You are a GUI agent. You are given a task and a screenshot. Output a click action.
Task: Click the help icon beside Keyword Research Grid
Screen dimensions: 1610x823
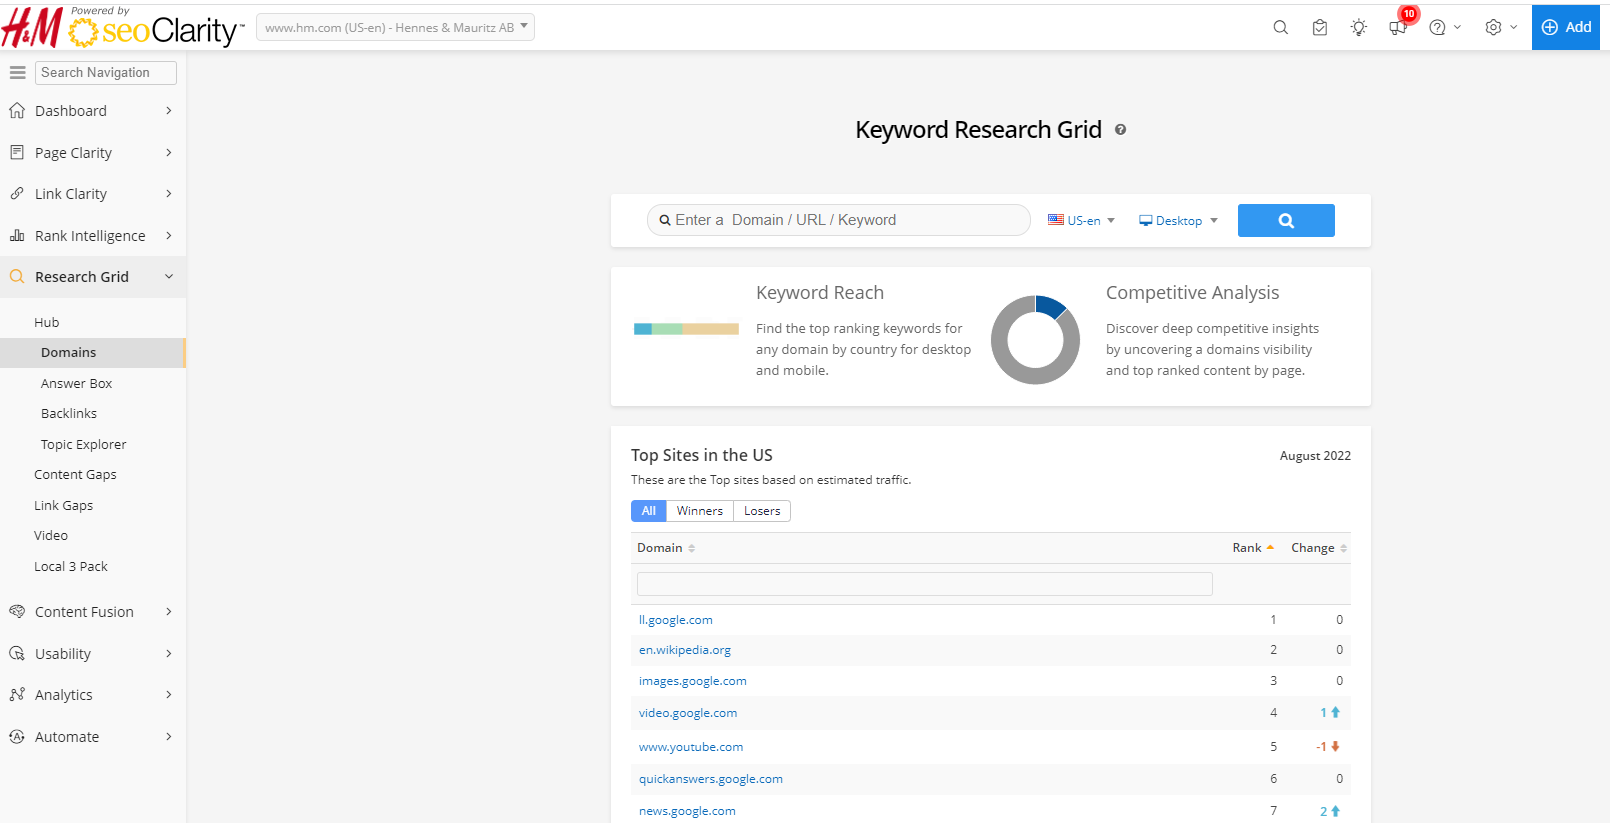coord(1120,130)
